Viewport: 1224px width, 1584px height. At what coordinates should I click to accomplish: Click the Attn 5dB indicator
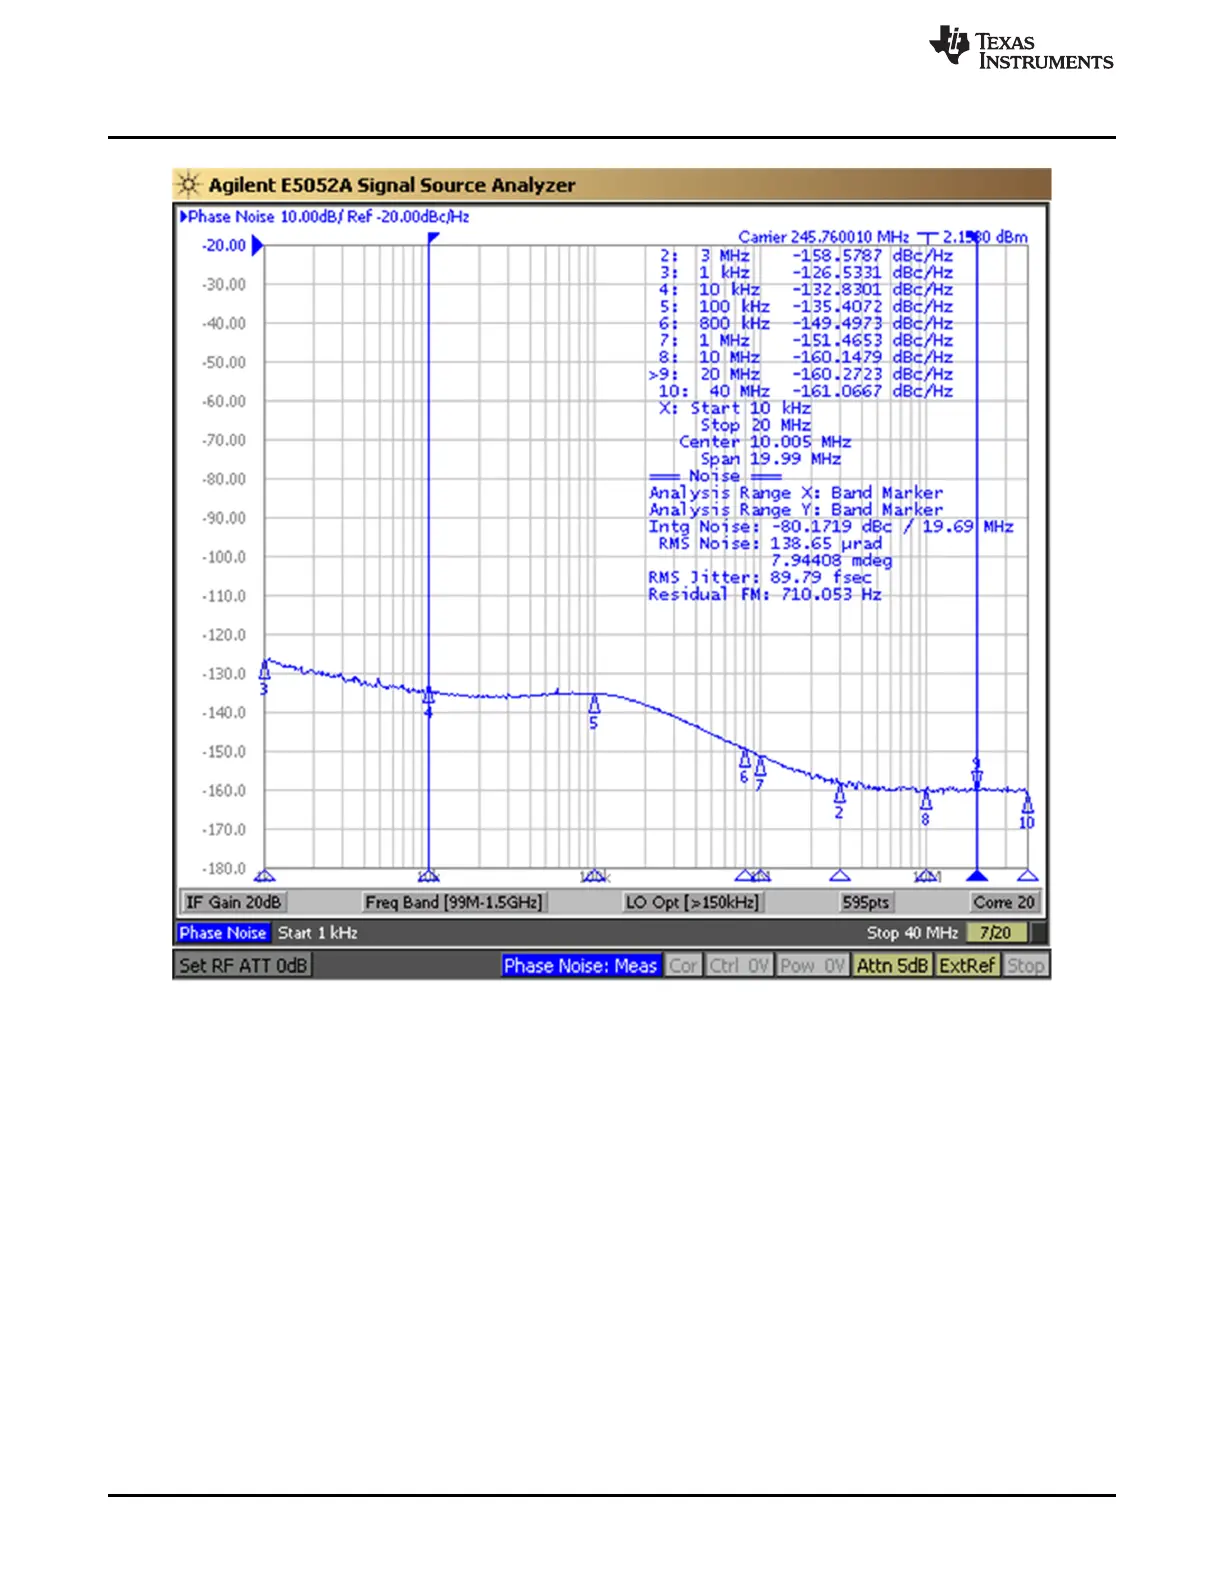pyautogui.click(x=892, y=965)
